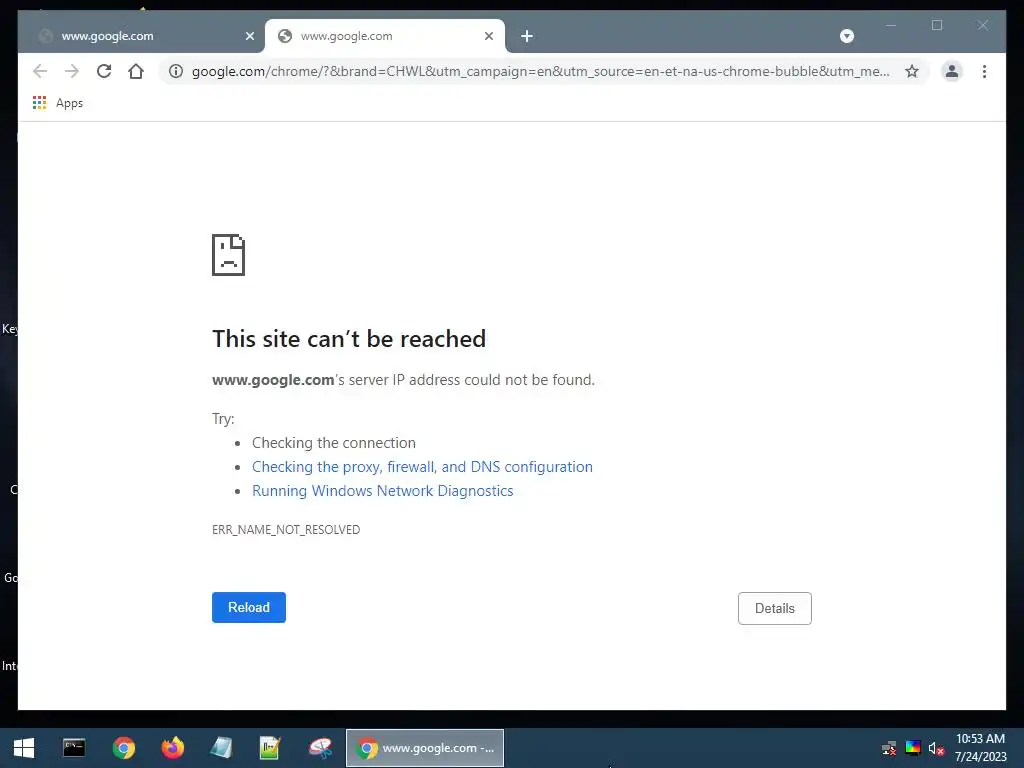Open the blue notebook taskbar app
Viewport: 1024px width, 768px height.
click(221, 748)
